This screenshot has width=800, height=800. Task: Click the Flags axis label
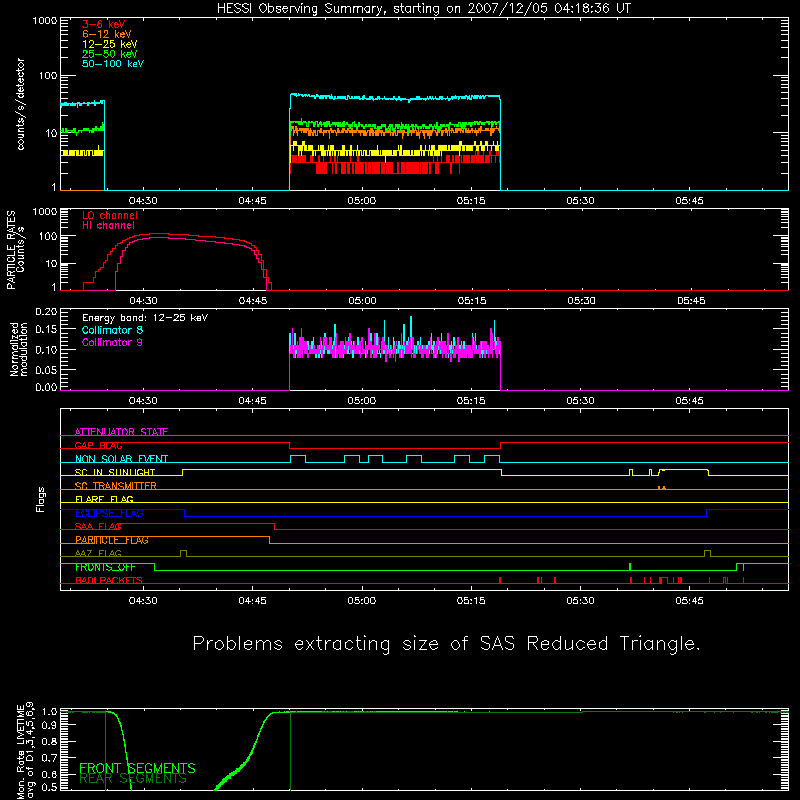click(x=41, y=499)
